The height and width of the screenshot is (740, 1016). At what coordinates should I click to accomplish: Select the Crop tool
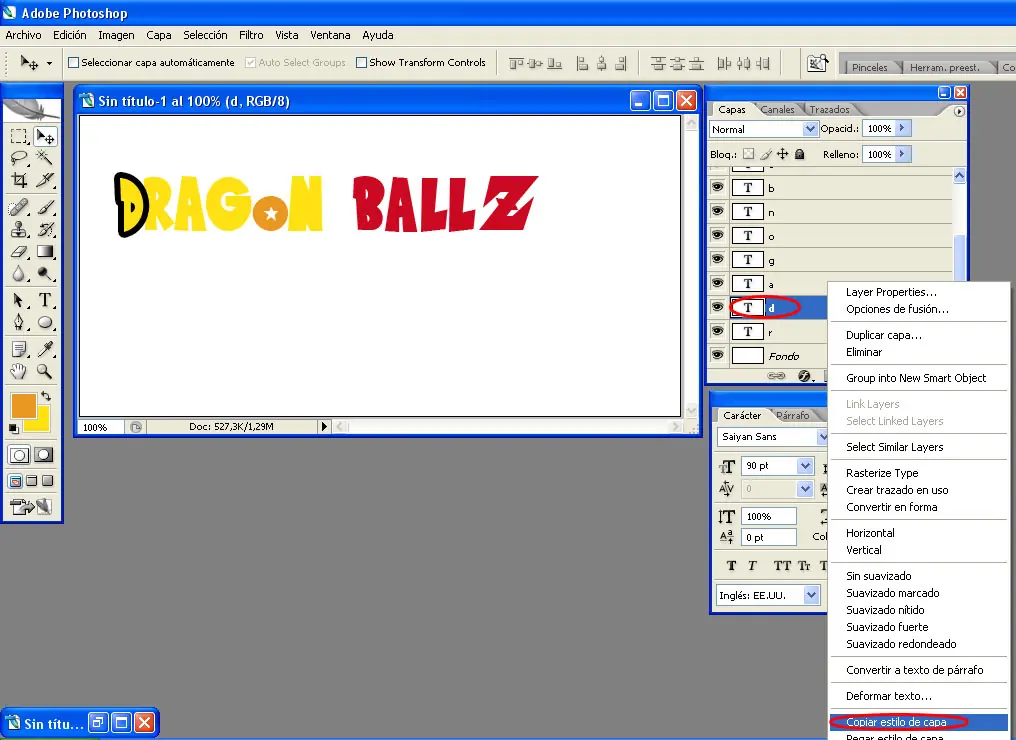19,179
